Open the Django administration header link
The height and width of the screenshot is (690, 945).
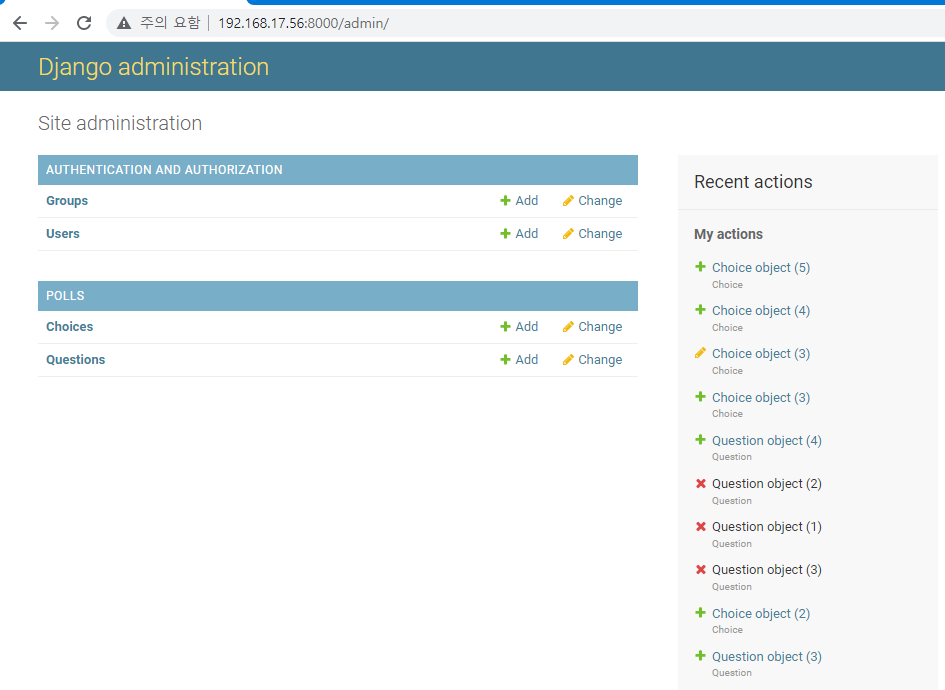pos(154,67)
